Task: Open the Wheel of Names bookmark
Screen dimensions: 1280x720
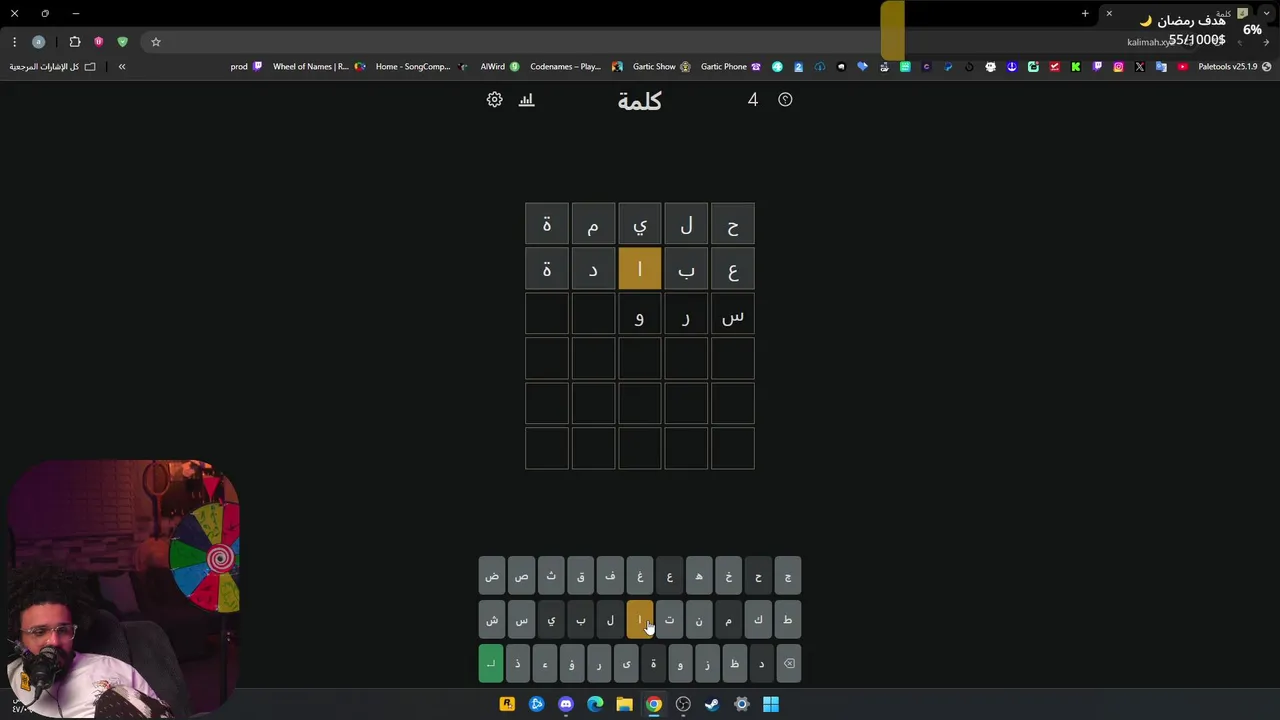Action: pos(319,67)
